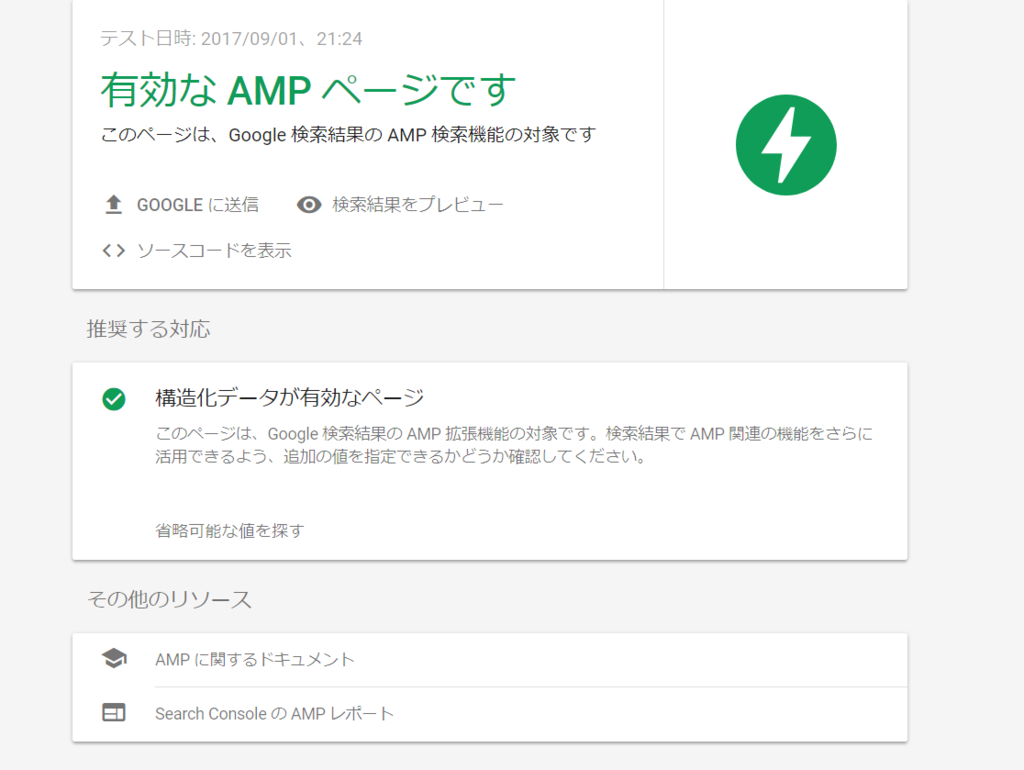Click the green AMP lightning bolt logo
The height and width of the screenshot is (770, 1024).
pos(786,145)
